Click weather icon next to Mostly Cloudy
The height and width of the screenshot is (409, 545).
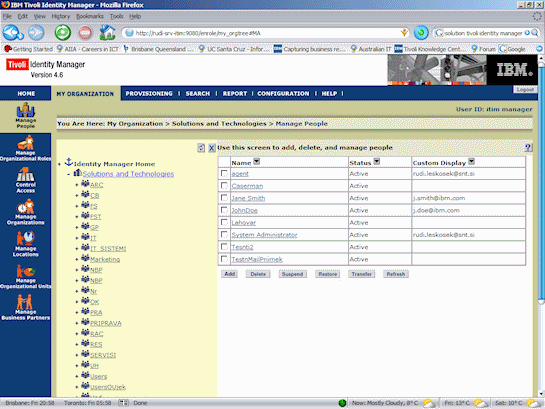click(x=430, y=403)
